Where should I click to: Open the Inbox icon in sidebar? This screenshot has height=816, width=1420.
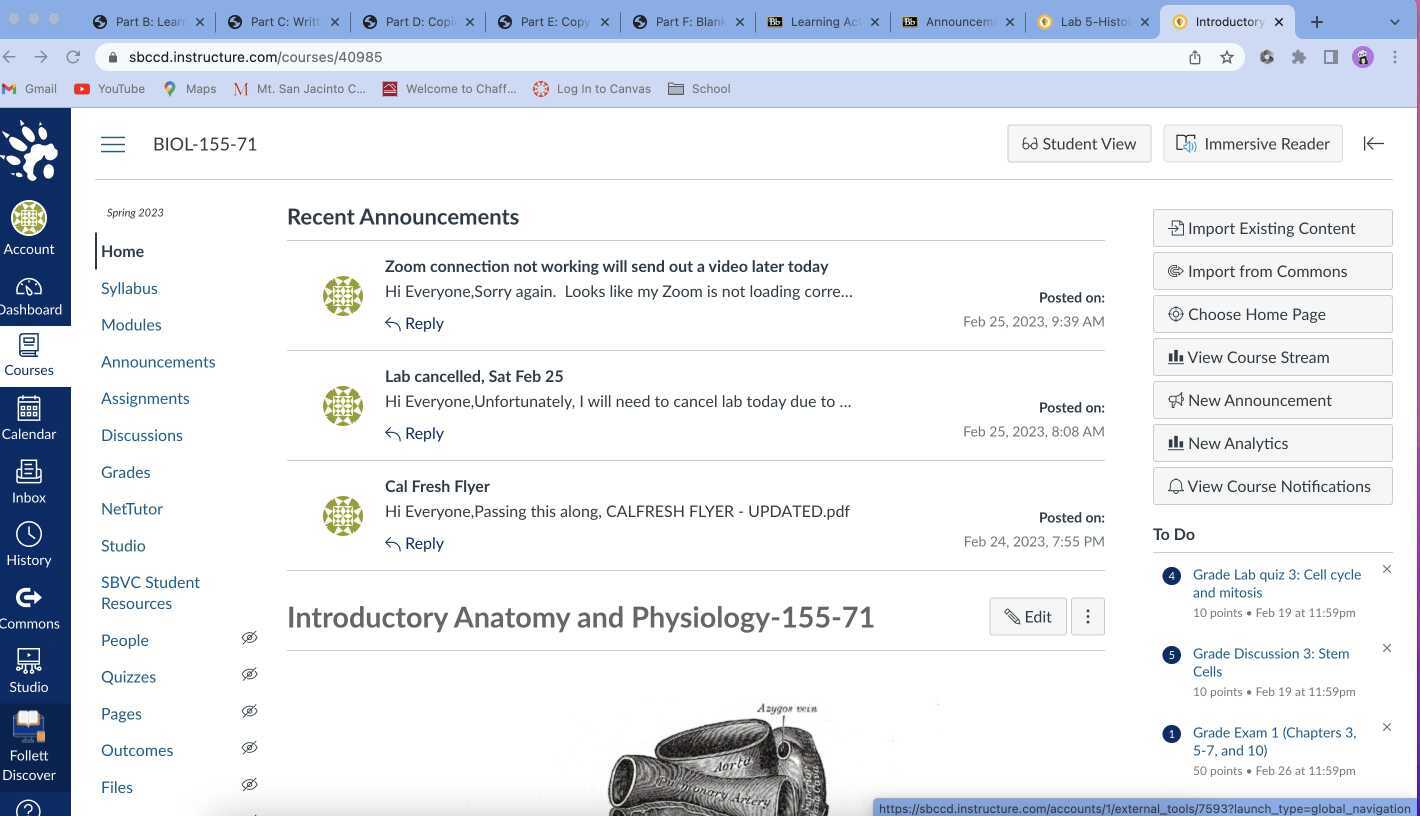(x=29, y=481)
